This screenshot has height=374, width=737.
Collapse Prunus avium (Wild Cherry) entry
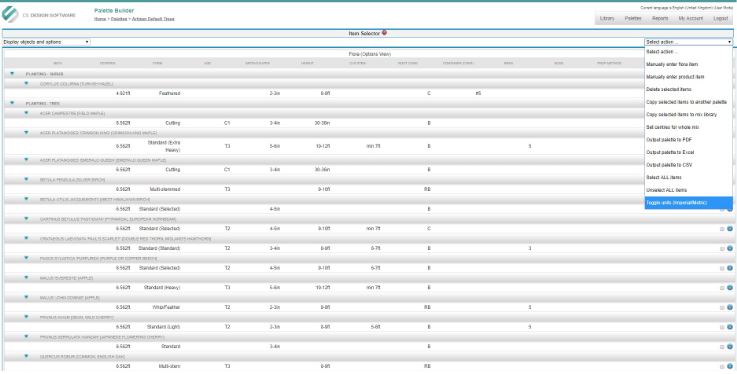pyautogui.click(x=26, y=317)
